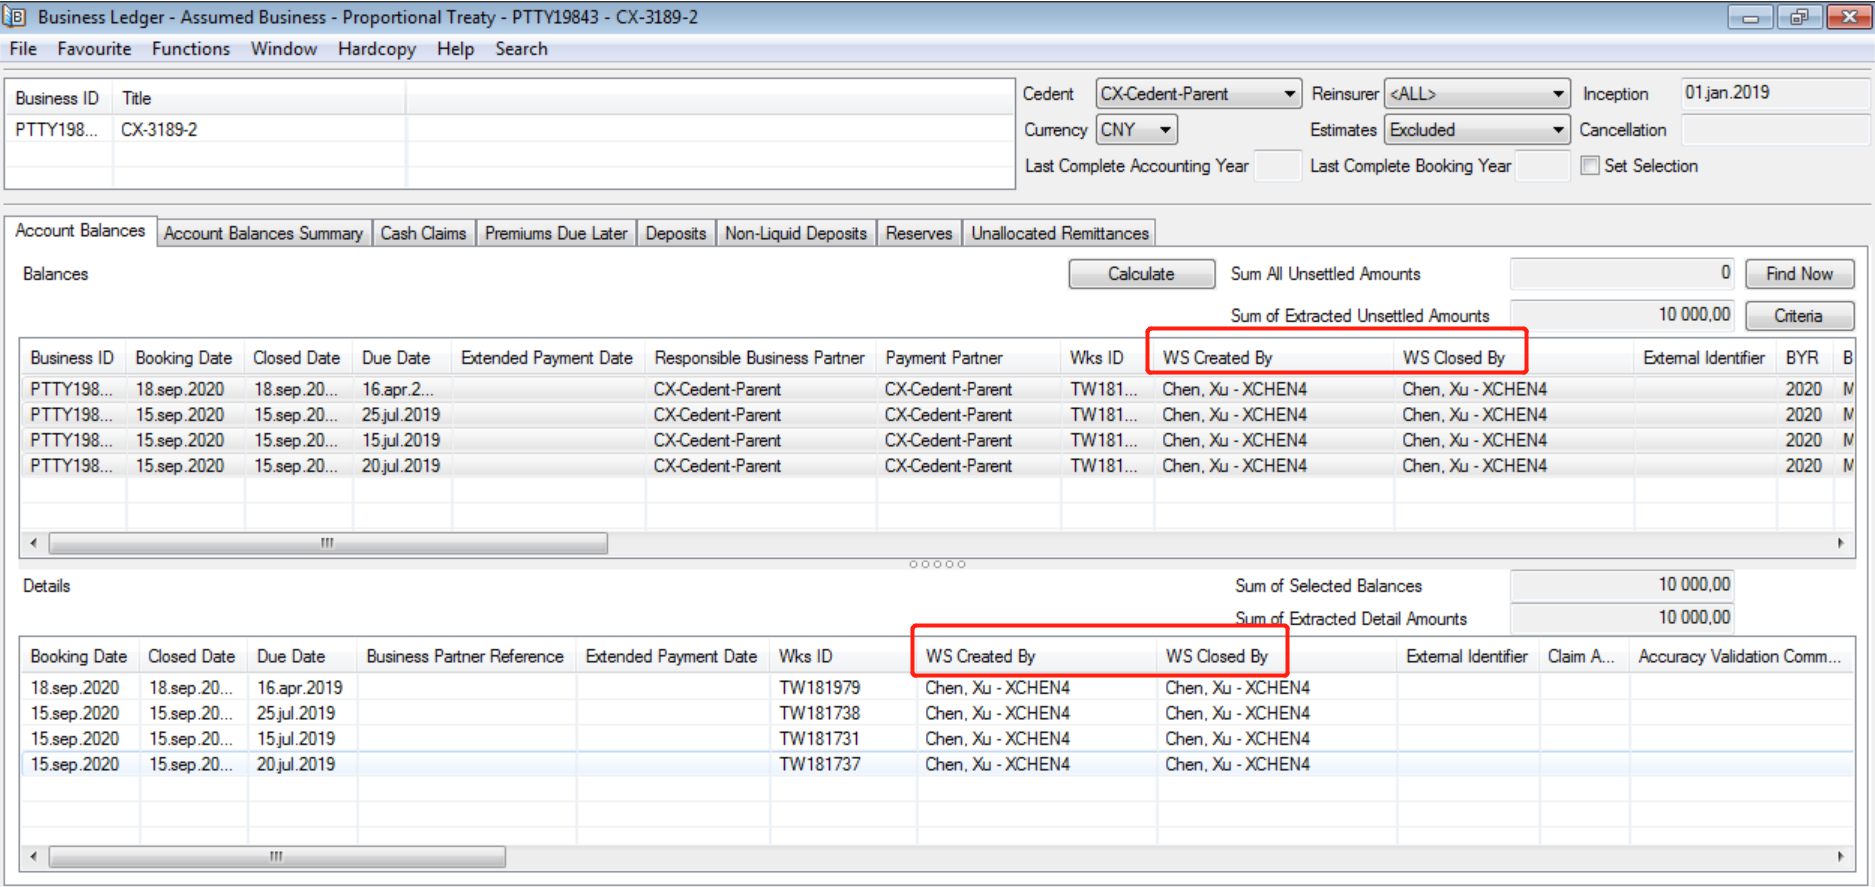Tick the Set Selection checkbox
The height and width of the screenshot is (887, 1875).
(x=1590, y=166)
